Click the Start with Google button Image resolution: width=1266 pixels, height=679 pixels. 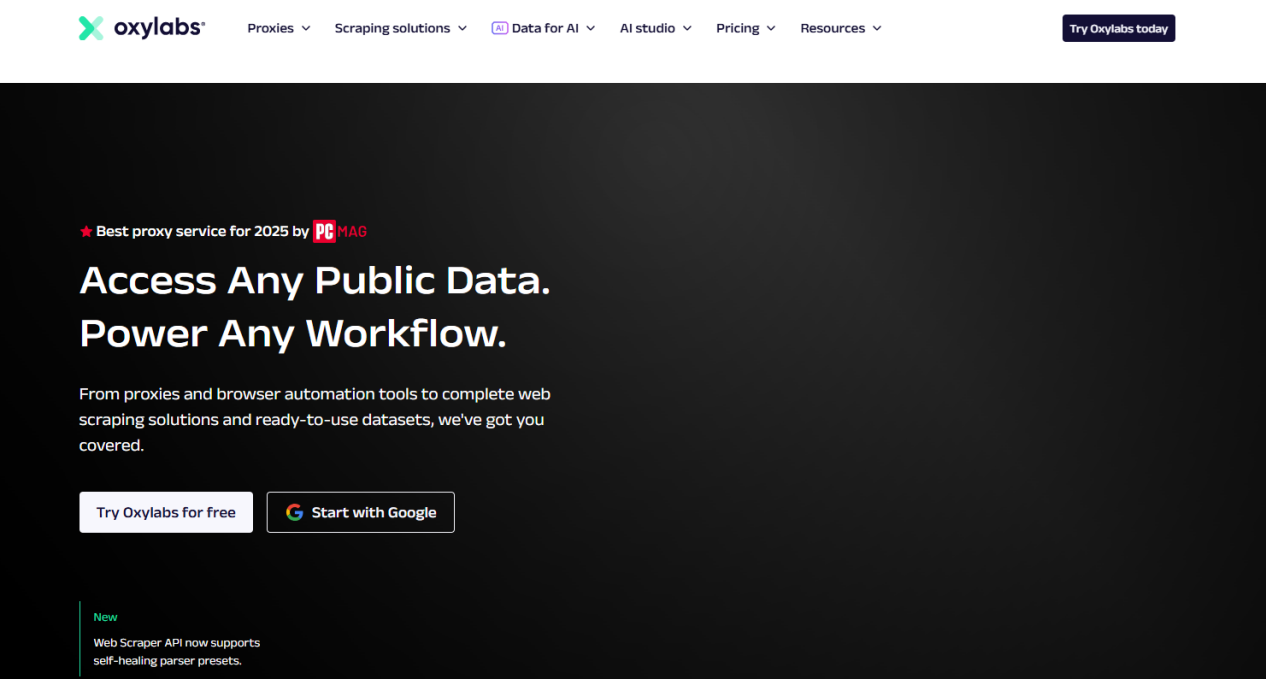361,512
